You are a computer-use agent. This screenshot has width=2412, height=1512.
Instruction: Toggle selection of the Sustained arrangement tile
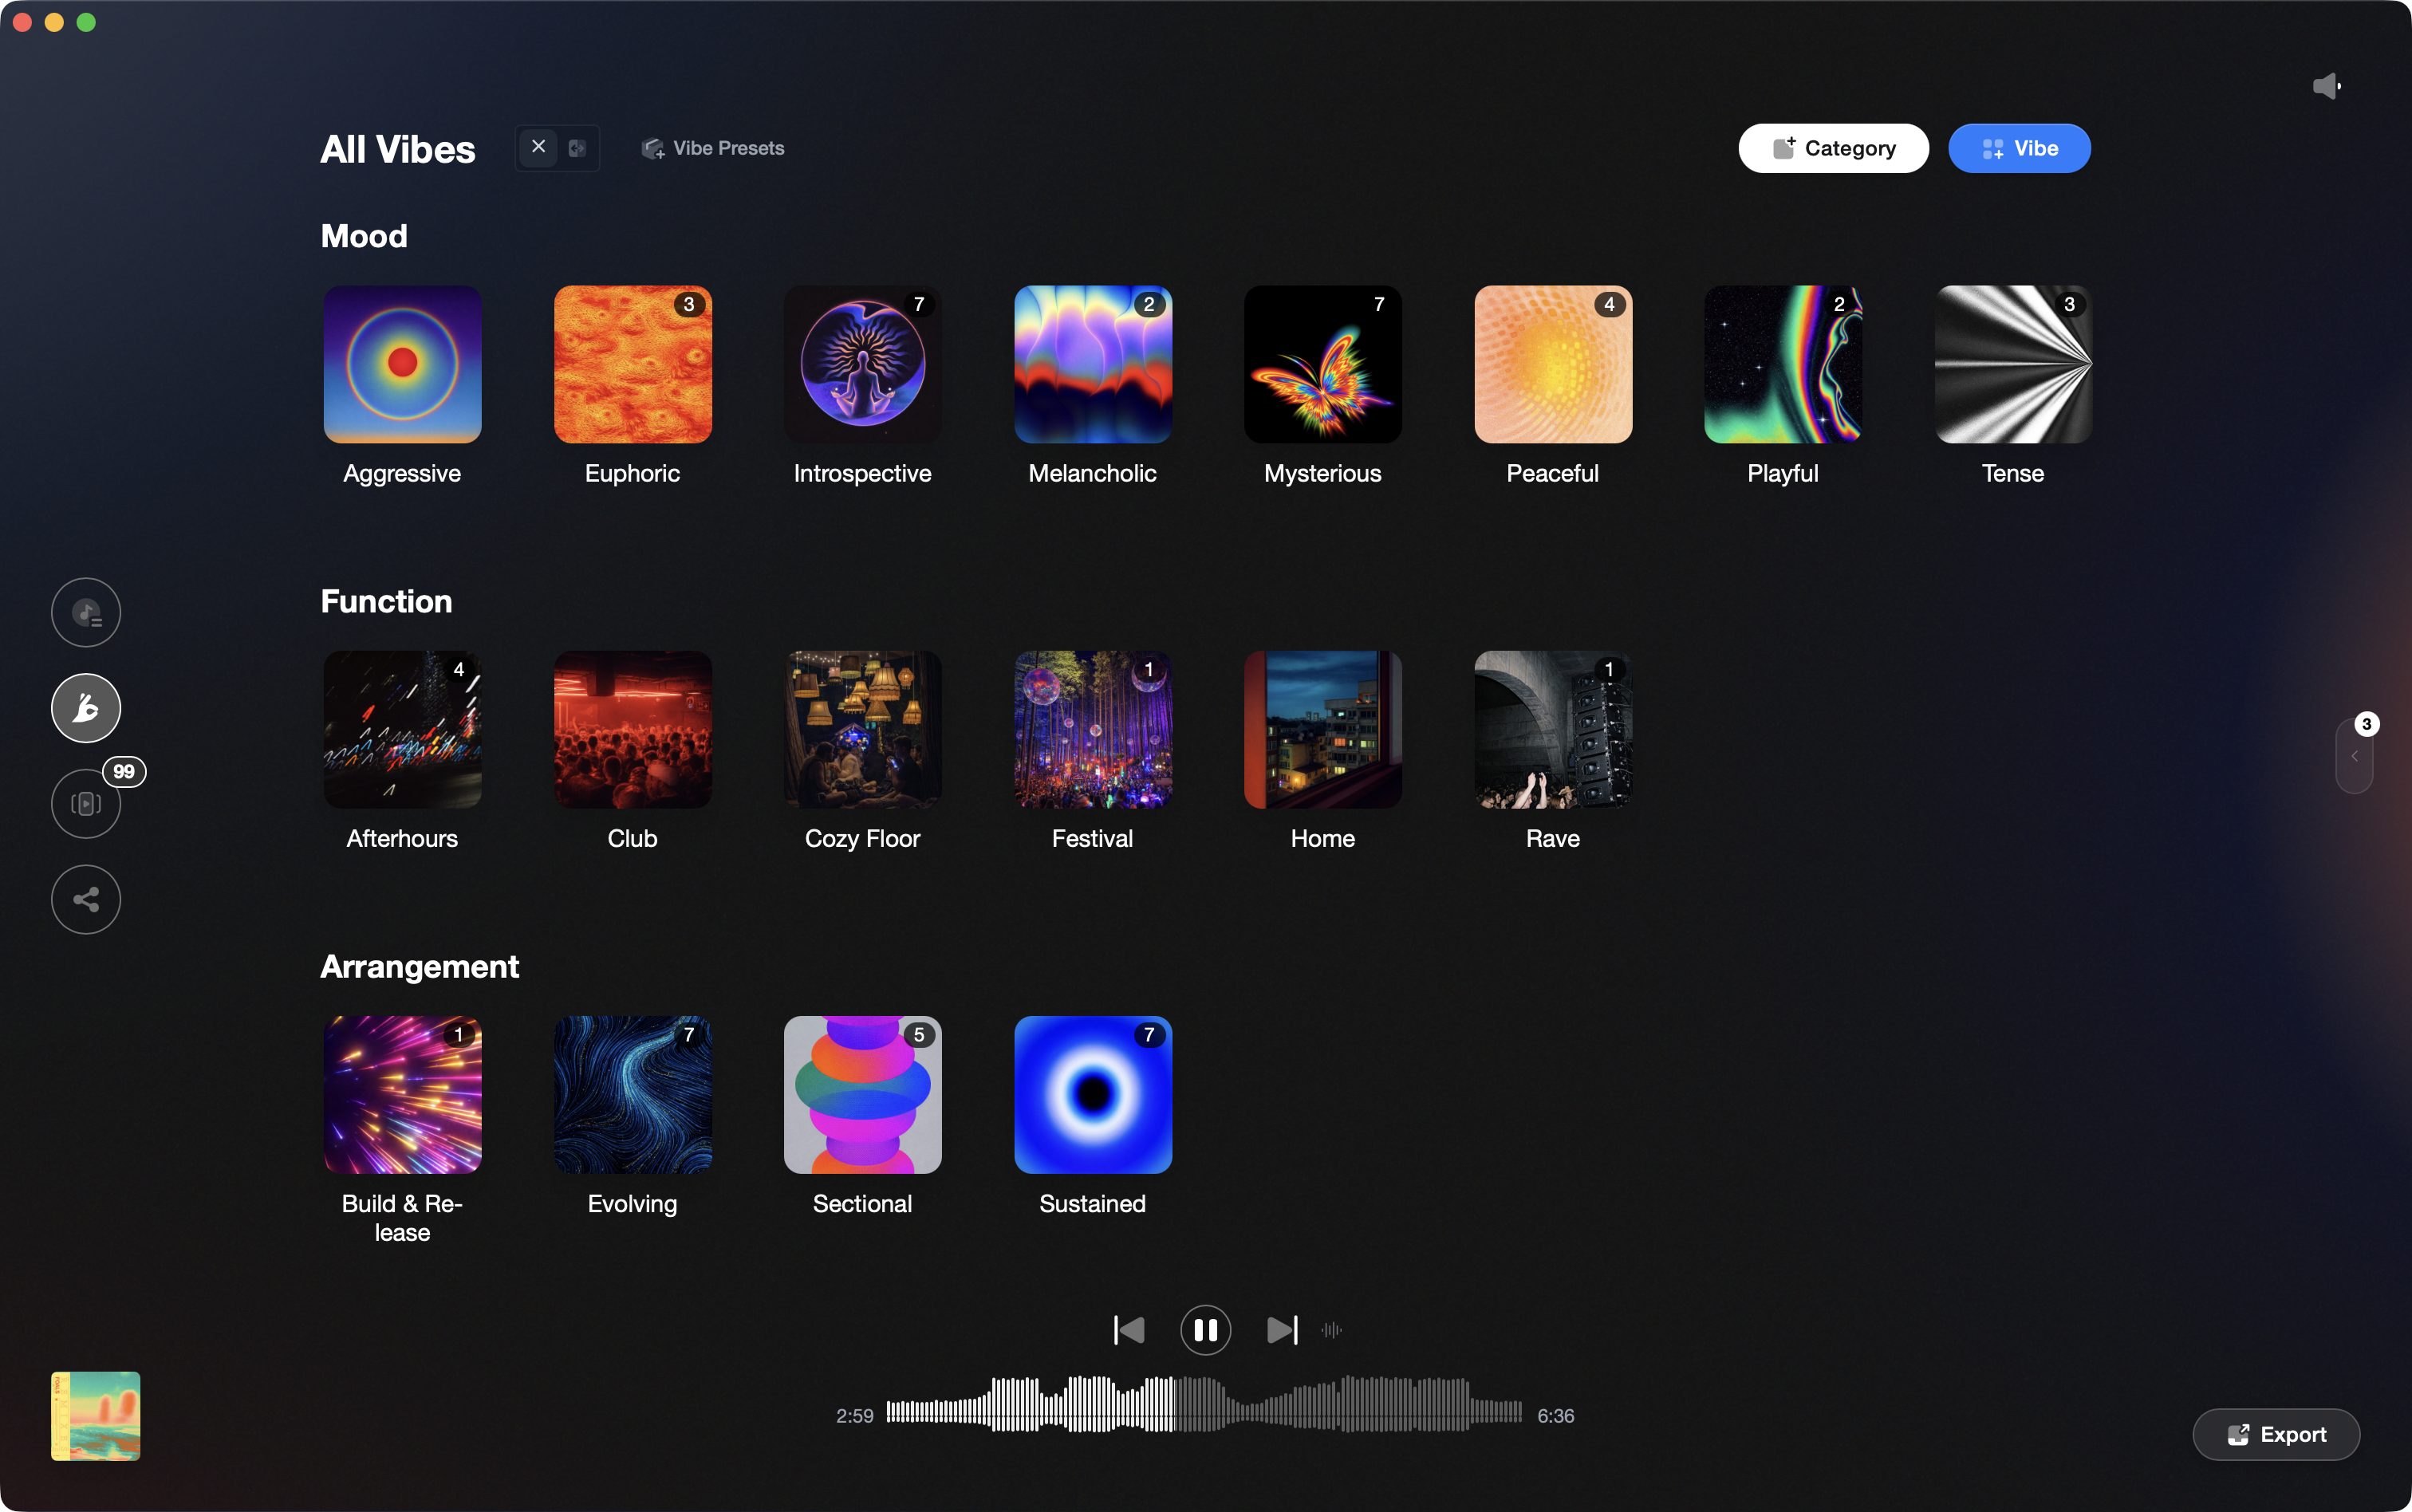pyautogui.click(x=1092, y=1094)
